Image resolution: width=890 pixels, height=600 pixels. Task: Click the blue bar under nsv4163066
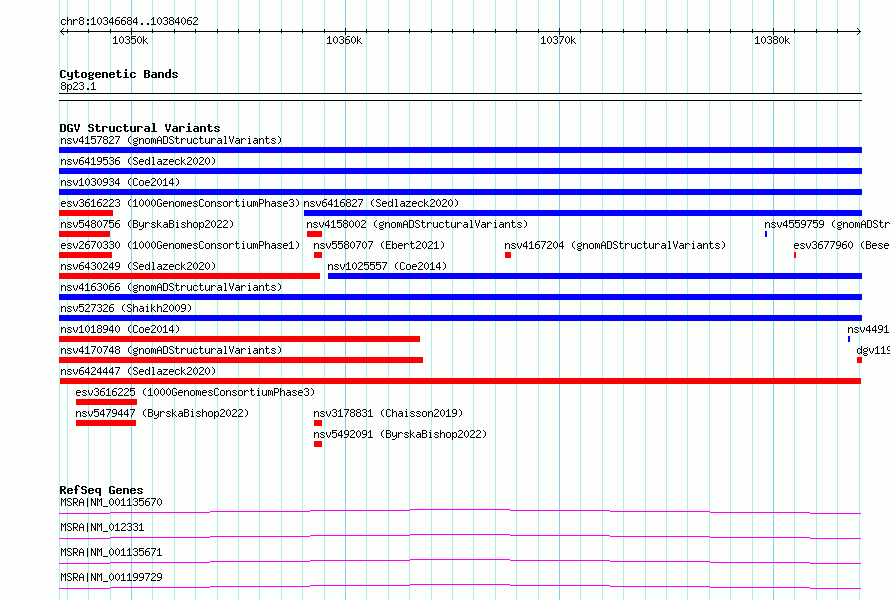pos(460,297)
